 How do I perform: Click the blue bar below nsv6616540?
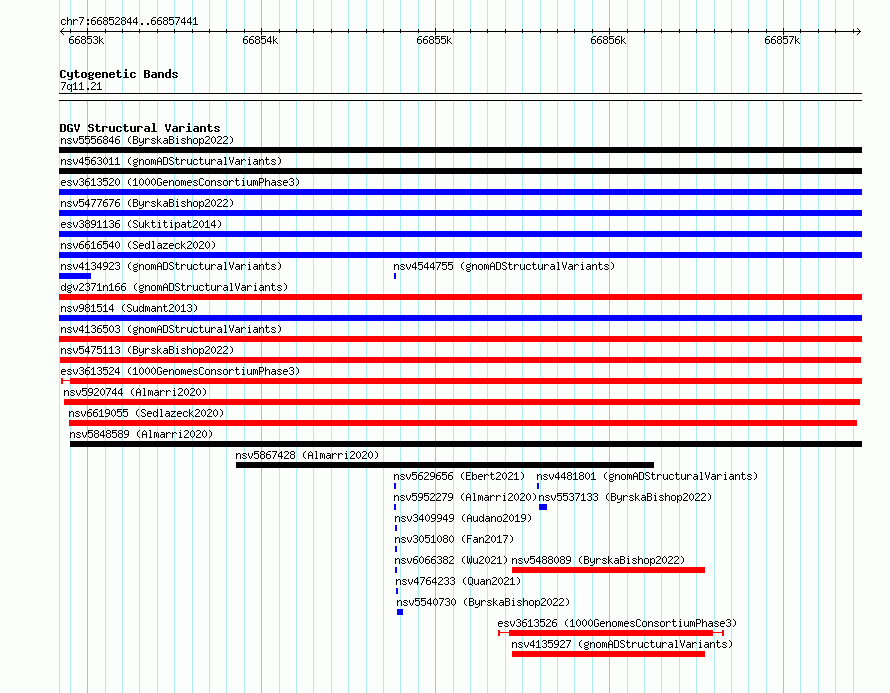[x=460, y=255]
